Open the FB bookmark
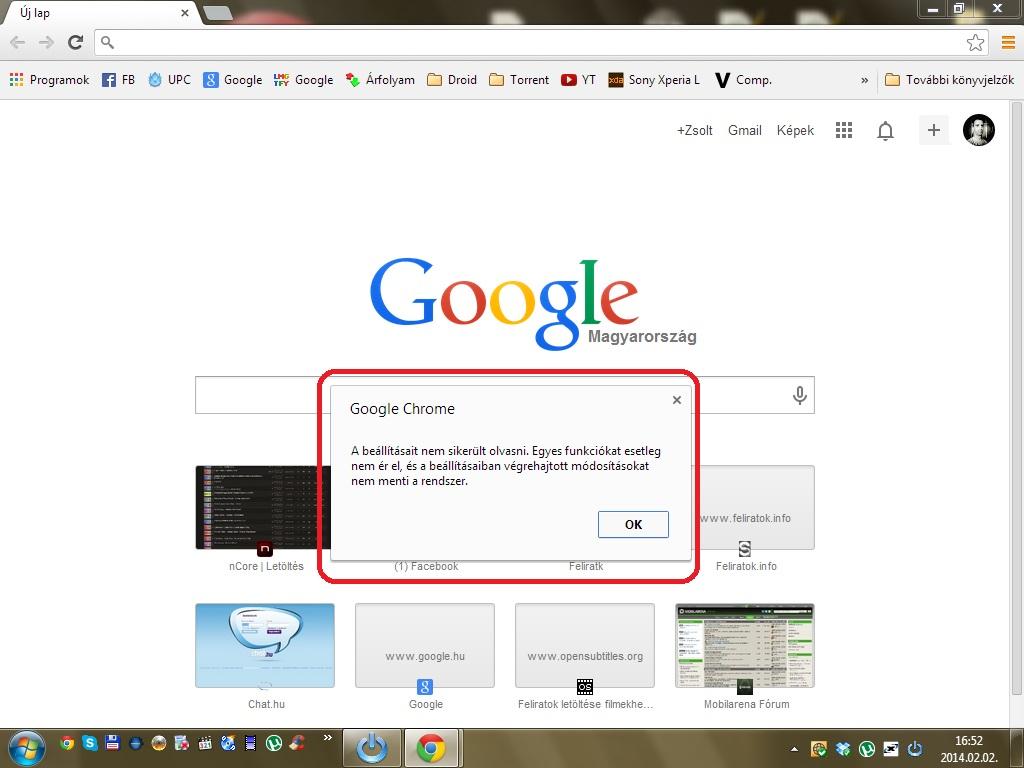 coord(119,80)
